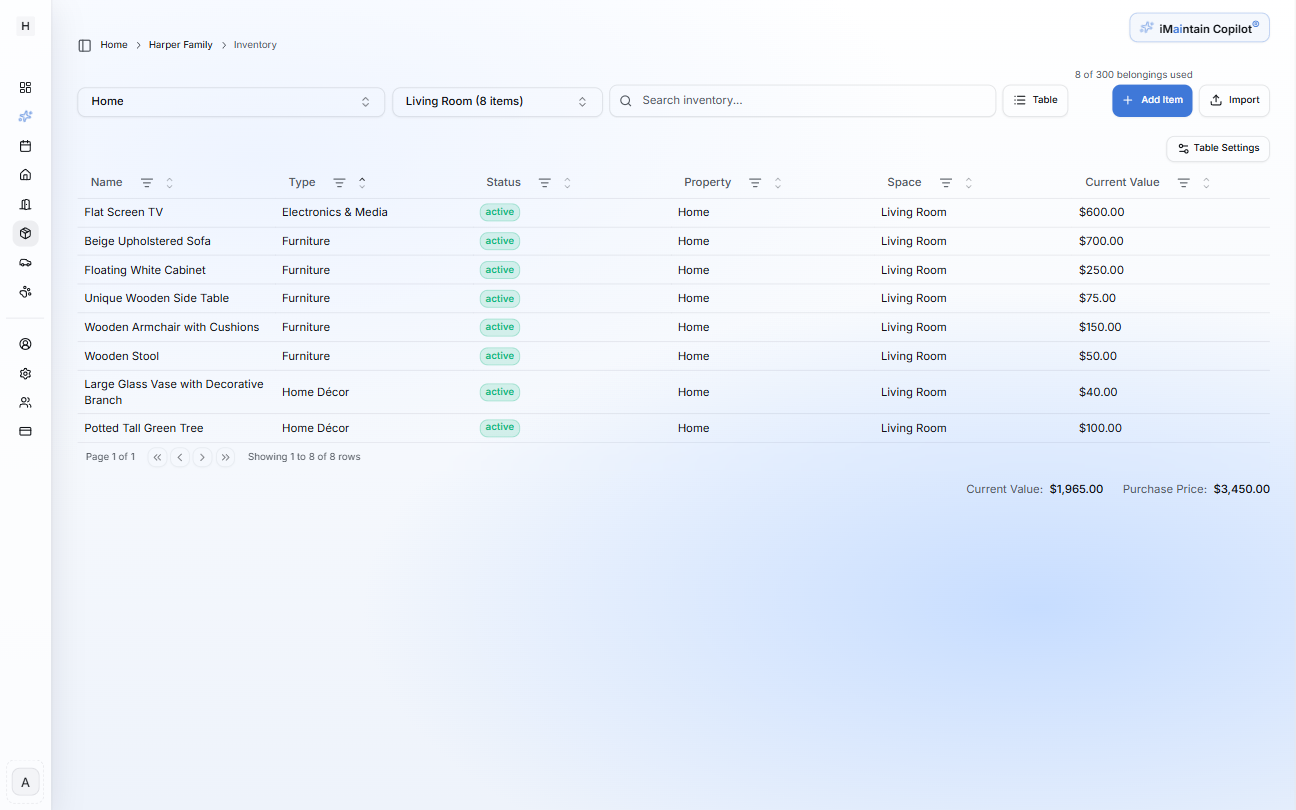
Task: Click the blue Add Item button
Action: pos(1152,100)
